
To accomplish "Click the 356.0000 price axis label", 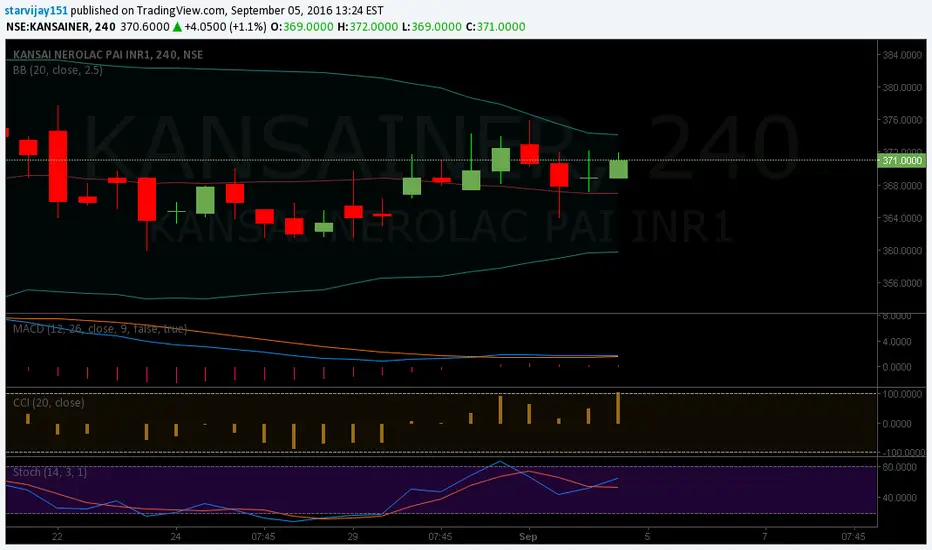I will click(x=902, y=283).
